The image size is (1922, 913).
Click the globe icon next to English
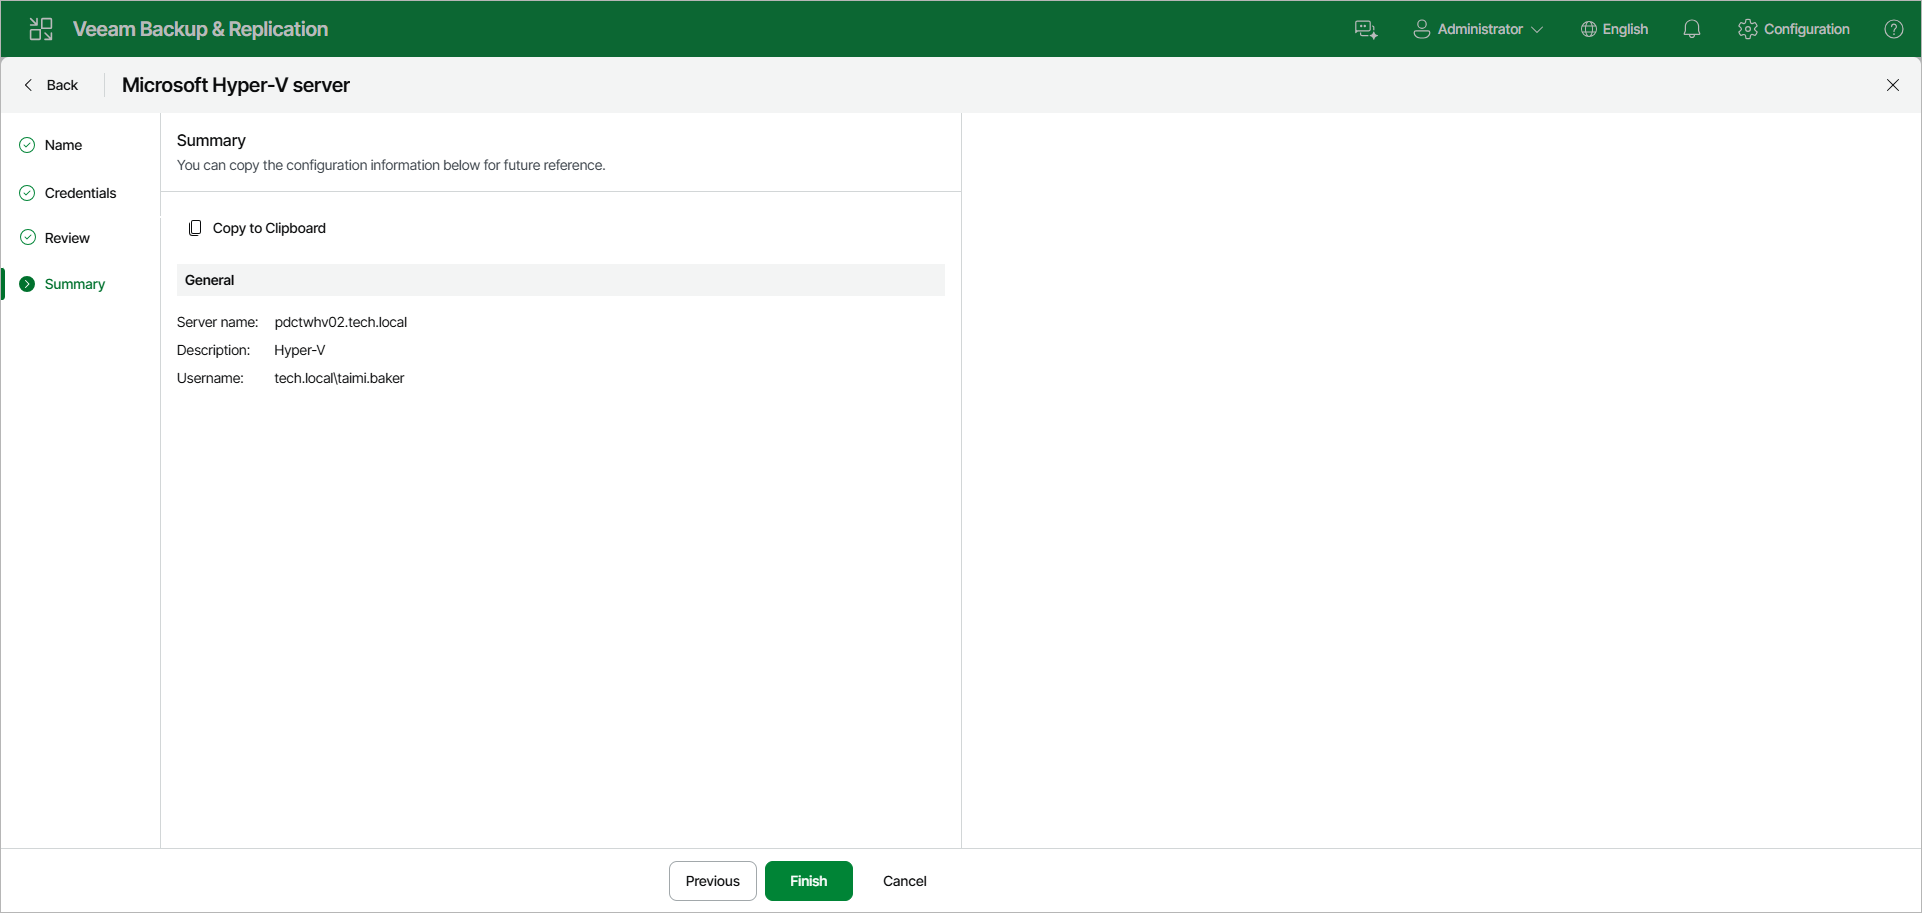click(1587, 29)
